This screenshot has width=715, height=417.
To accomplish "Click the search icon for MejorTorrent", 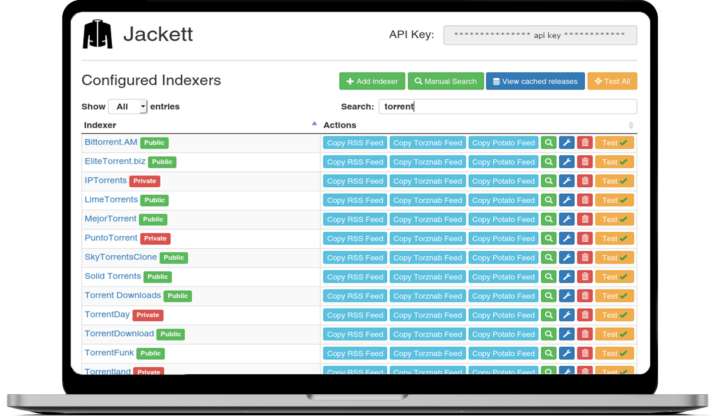I will pyautogui.click(x=549, y=219).
